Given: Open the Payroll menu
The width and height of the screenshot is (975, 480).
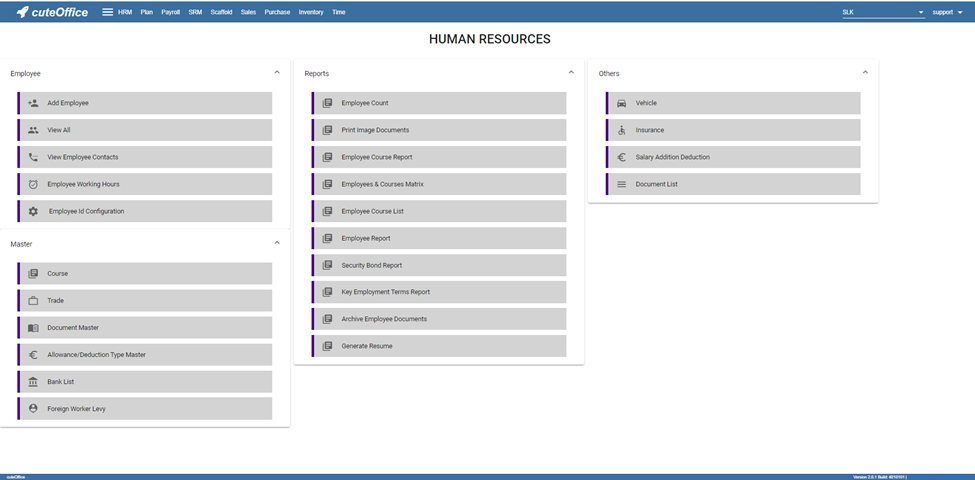Looking at the screenshot, I should (x=170, y=12).
